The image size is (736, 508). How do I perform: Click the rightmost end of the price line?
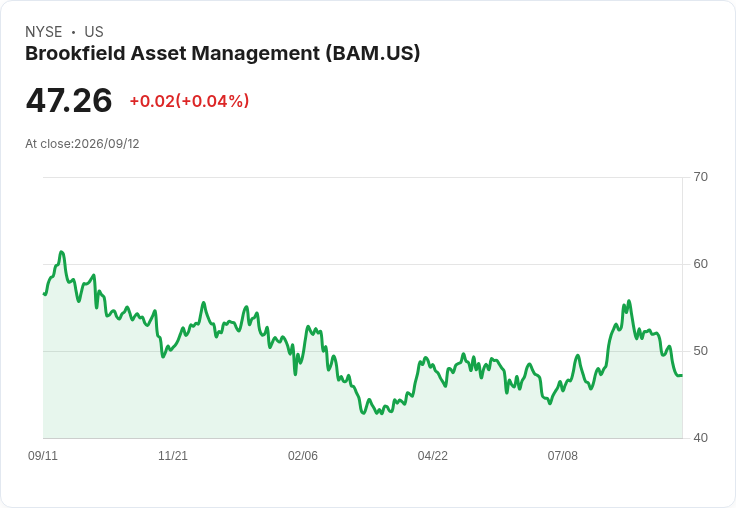click(682, 375)
